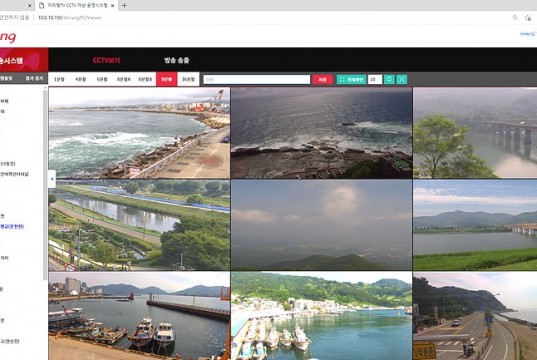Select the hazy mountain sky camera feed
Screen dimensions: 537x360
322,225
